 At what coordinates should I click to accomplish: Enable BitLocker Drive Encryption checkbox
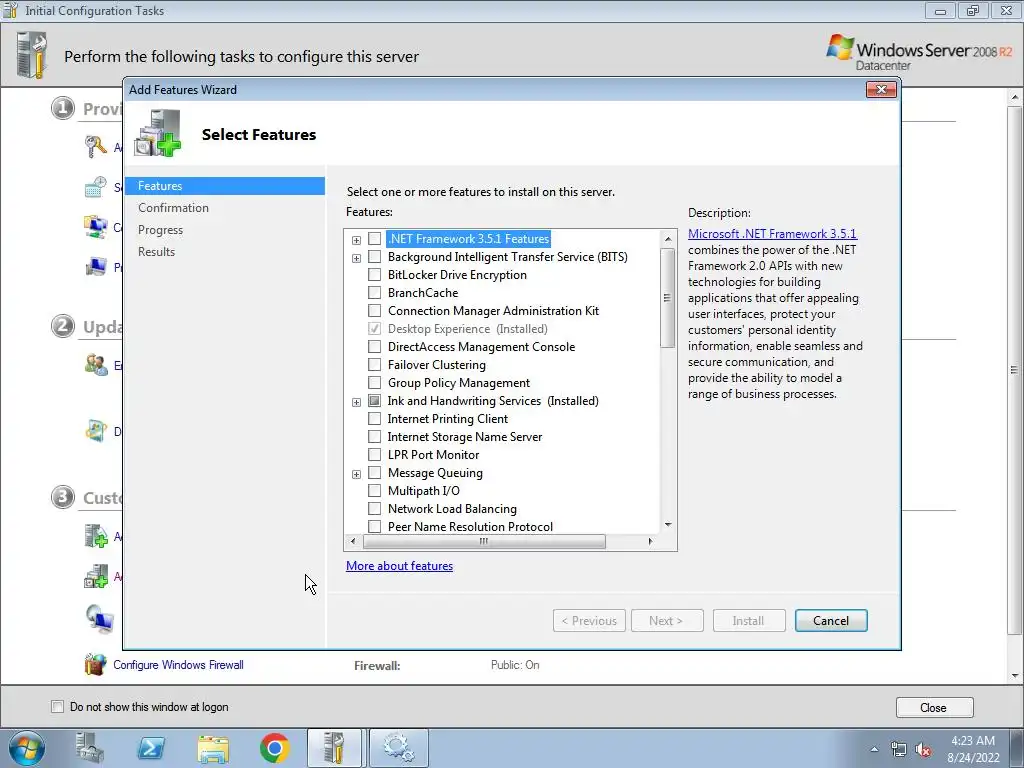(x=375, y=274)
